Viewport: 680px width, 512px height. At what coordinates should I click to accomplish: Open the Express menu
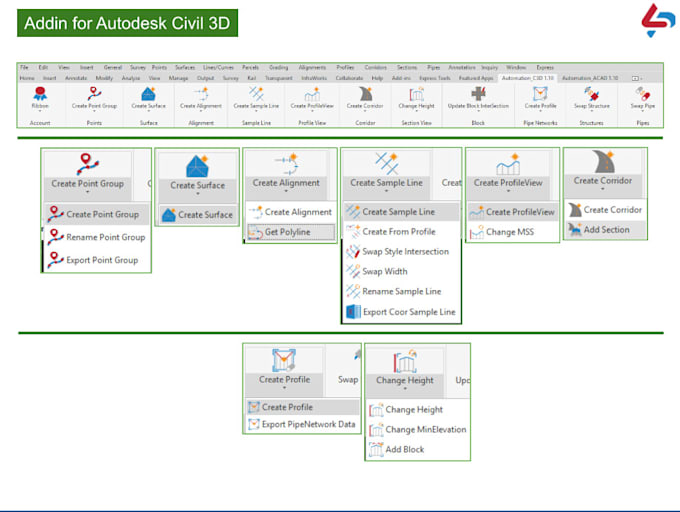(x=545, y=67)
